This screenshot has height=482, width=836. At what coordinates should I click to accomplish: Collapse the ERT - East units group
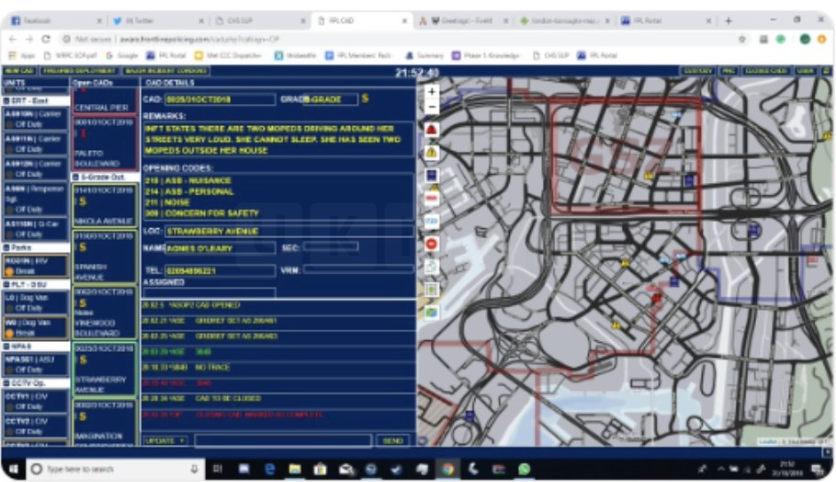(x=6, y=101)
